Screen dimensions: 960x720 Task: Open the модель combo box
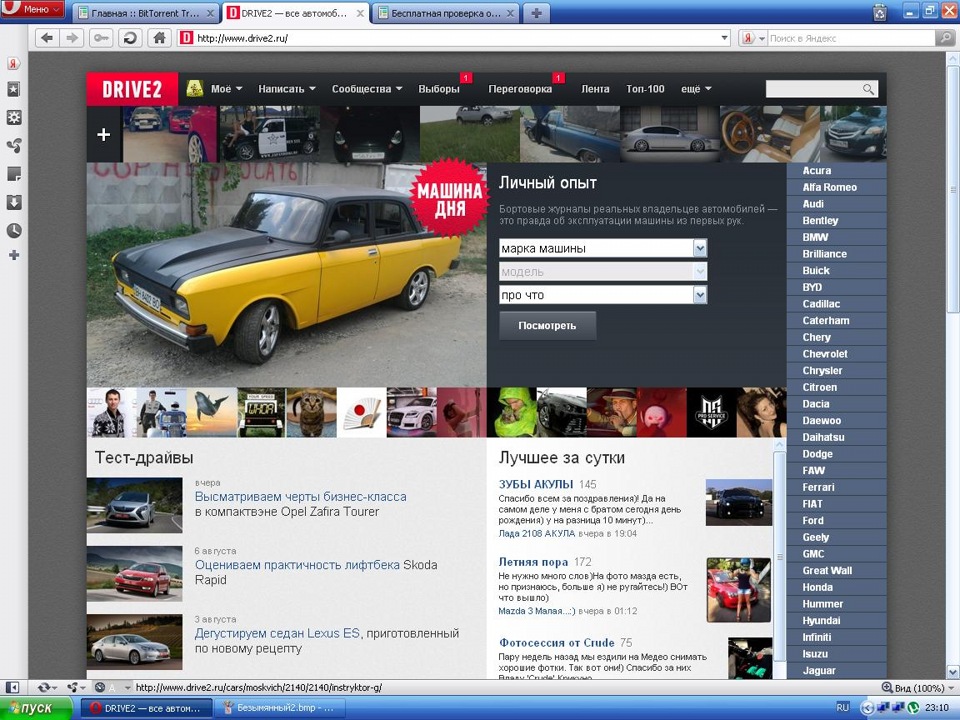pos(603,271)
